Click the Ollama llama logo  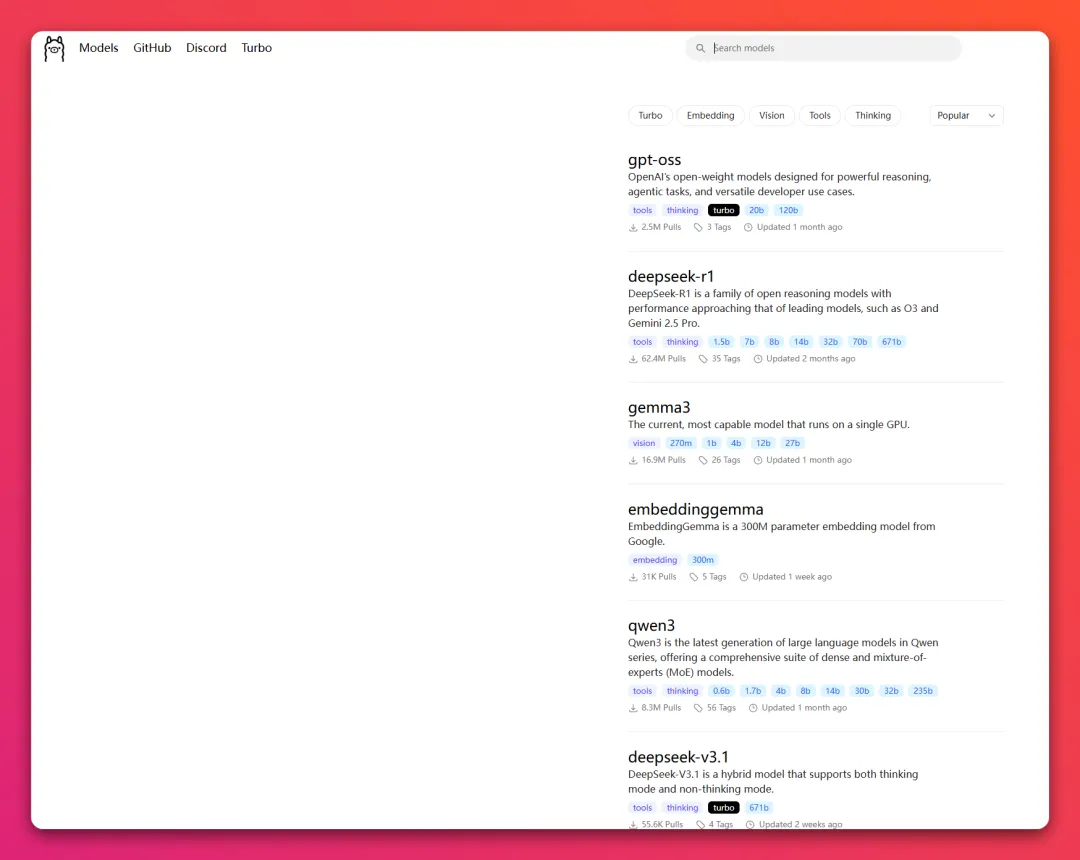tap(54, 49)
